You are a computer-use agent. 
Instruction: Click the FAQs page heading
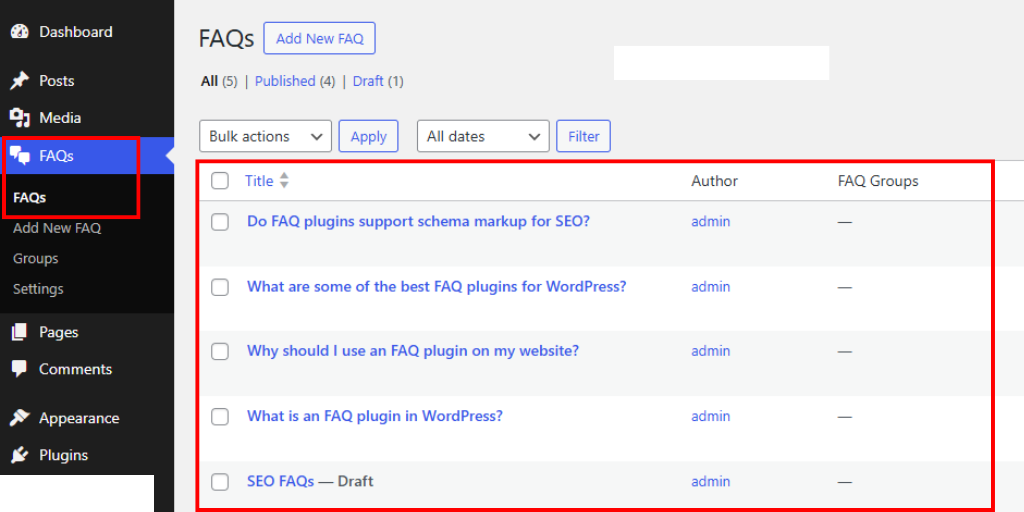pos(226,39)
